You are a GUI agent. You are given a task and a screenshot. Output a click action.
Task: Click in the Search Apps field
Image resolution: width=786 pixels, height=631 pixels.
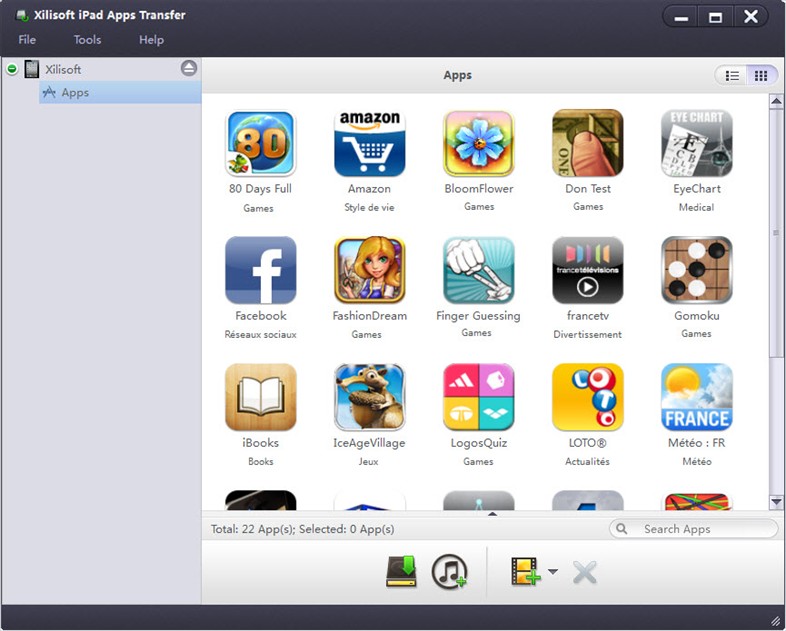click(x=694, y=529)
